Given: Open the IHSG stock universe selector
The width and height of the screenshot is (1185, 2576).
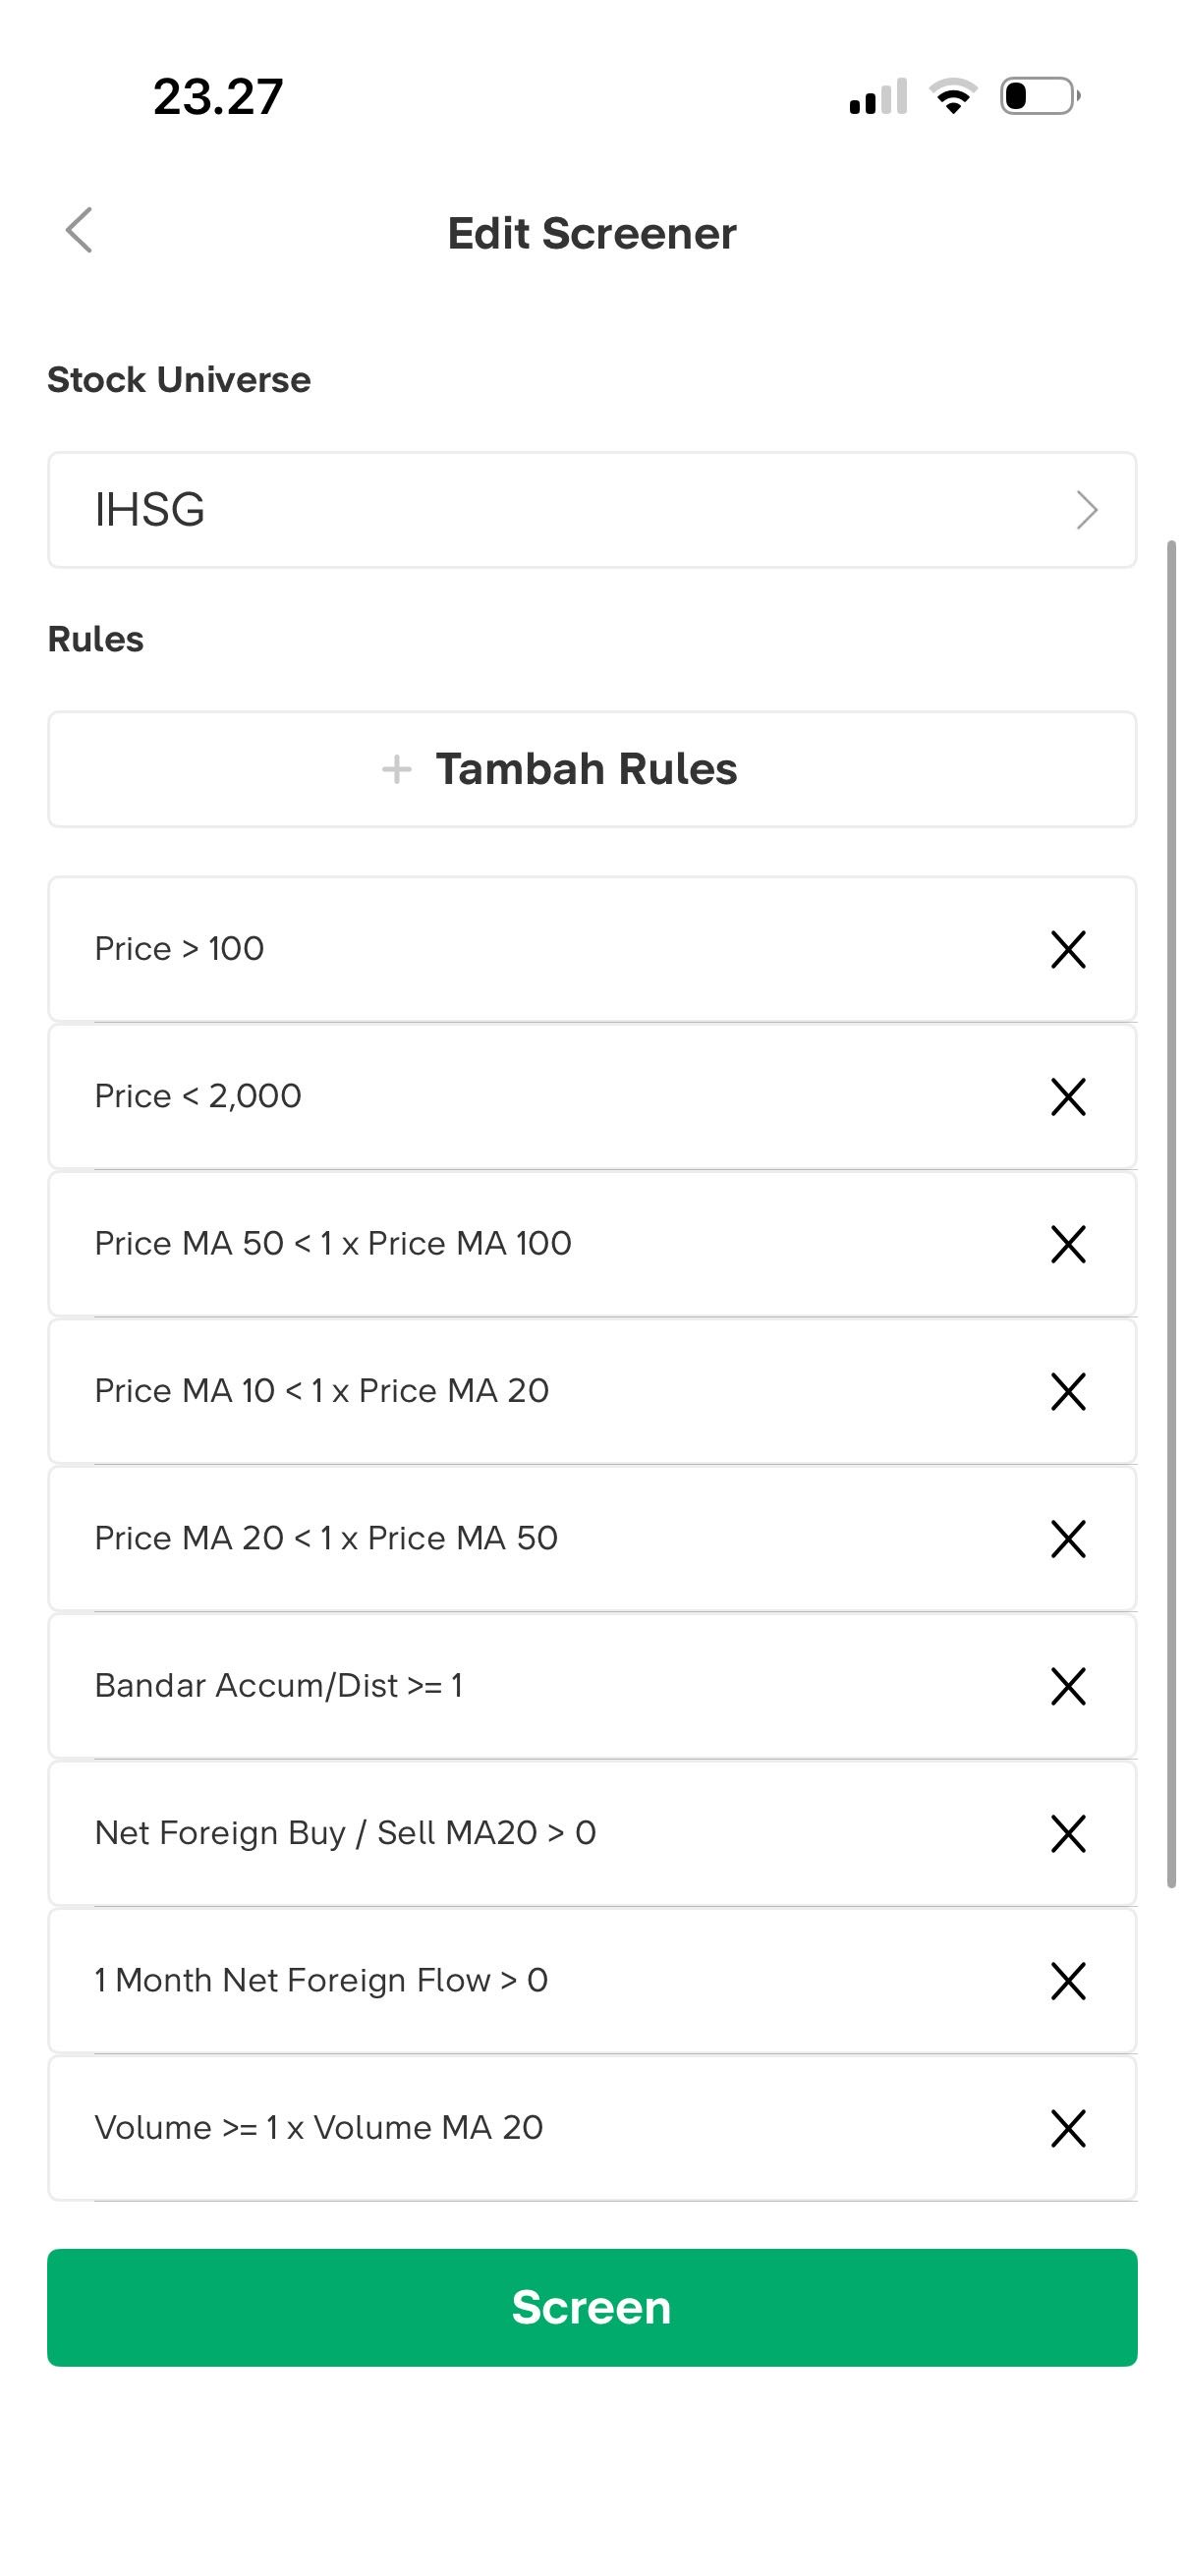Looking at the screenshot, I should pos(590,510).
